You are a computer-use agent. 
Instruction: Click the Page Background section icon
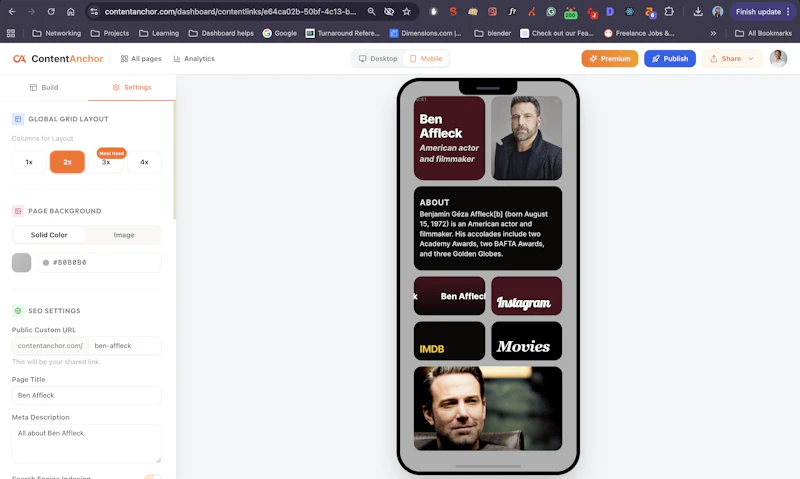click(x=18, y=211)
